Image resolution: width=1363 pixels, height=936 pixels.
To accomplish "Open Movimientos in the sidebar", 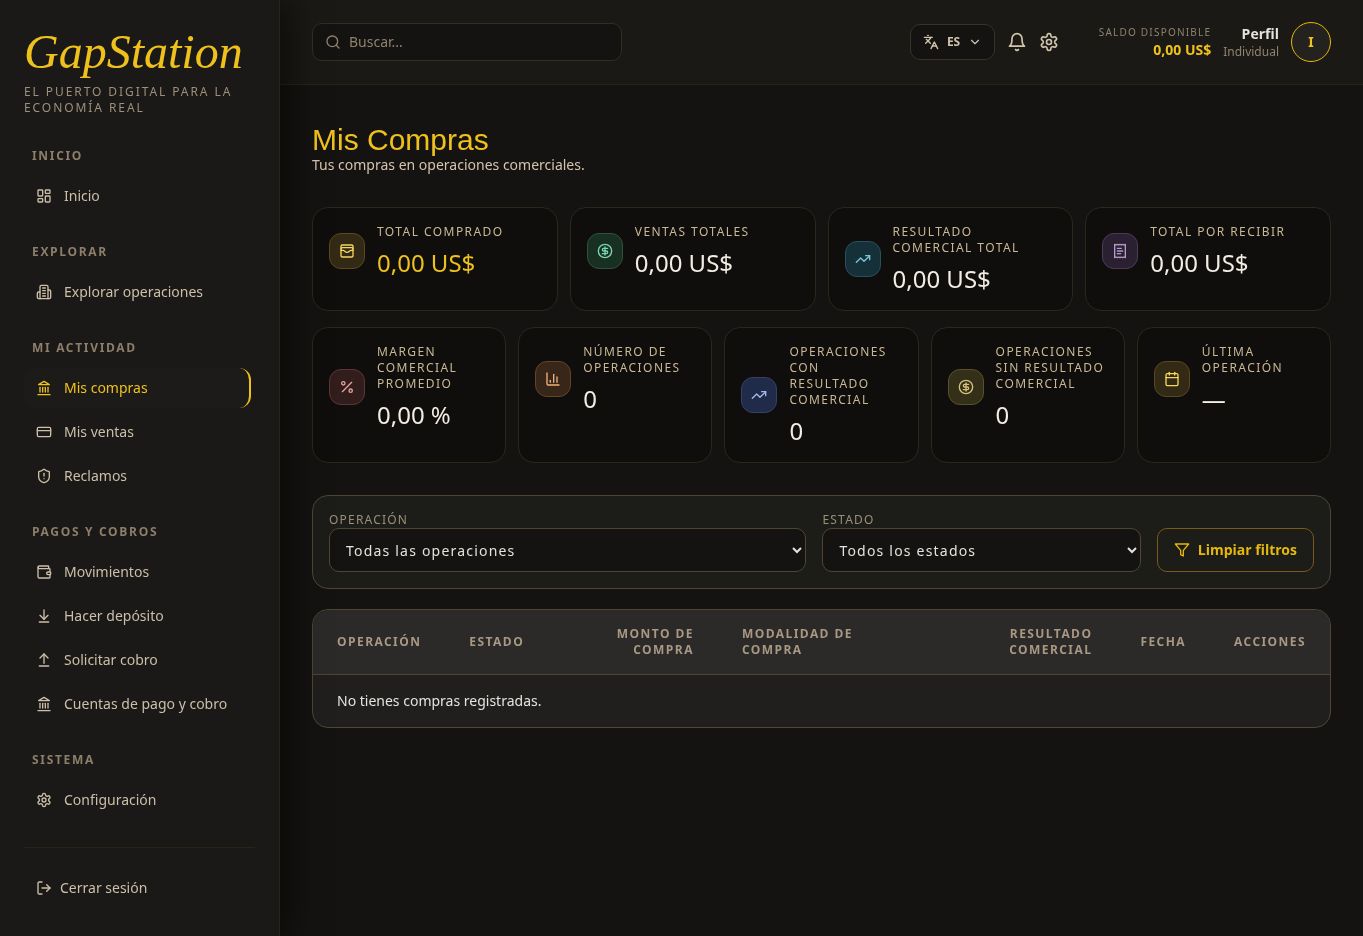I will point(139,572).
